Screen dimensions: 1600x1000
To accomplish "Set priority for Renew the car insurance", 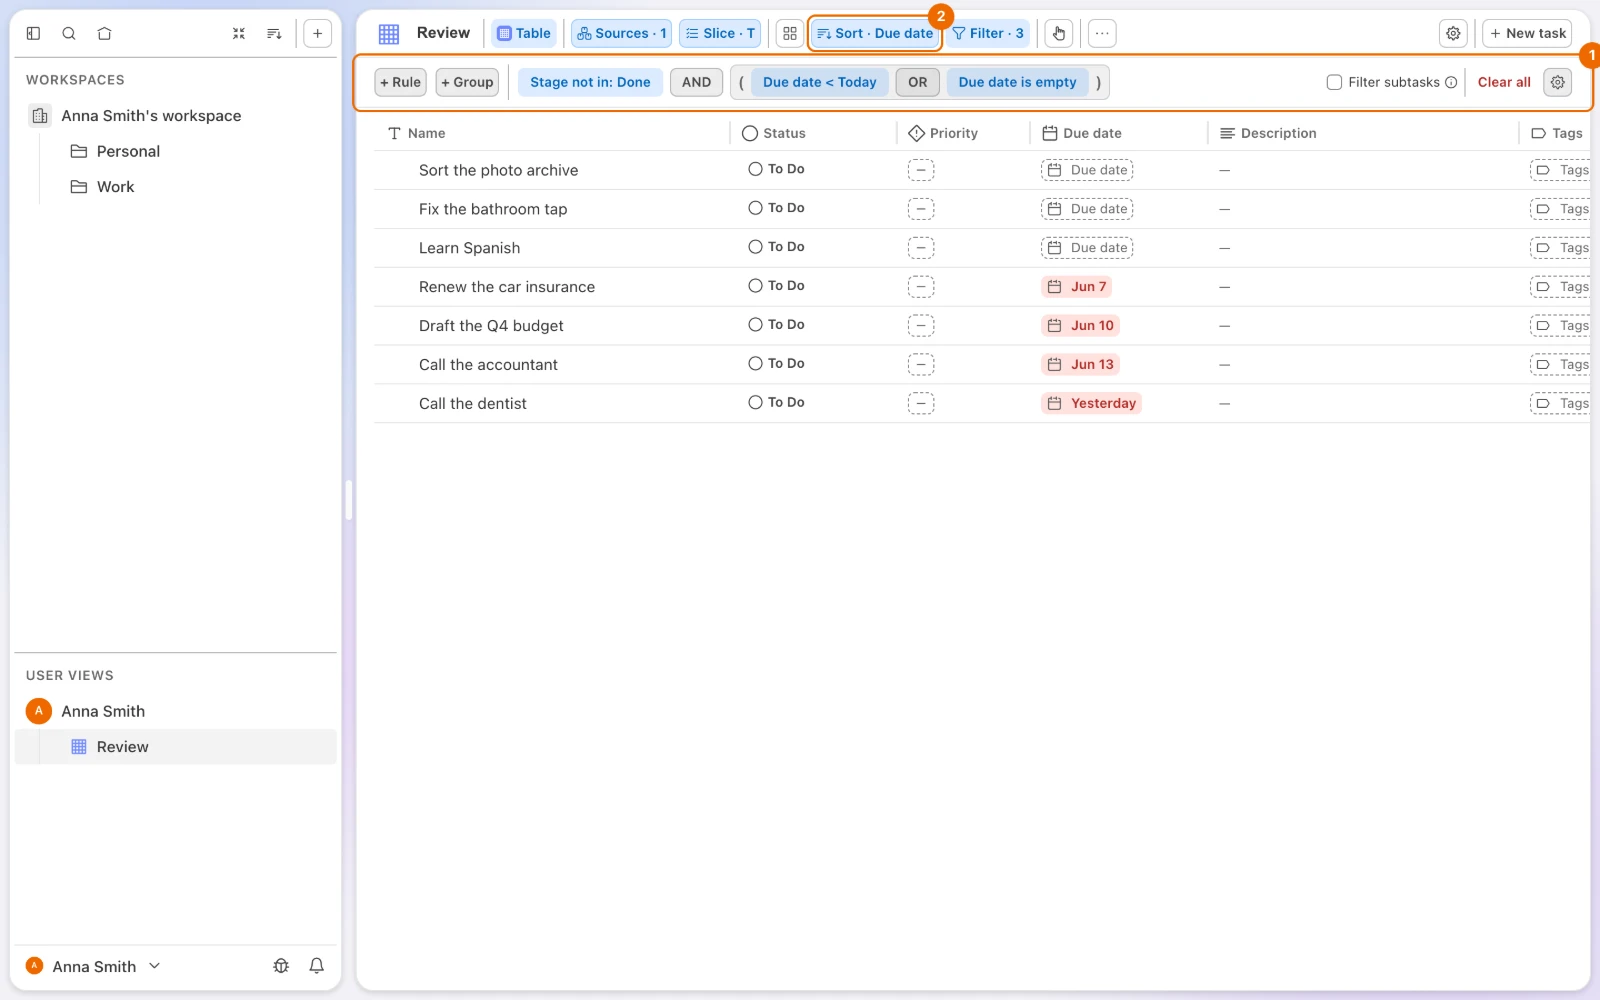I will (921, 287).
